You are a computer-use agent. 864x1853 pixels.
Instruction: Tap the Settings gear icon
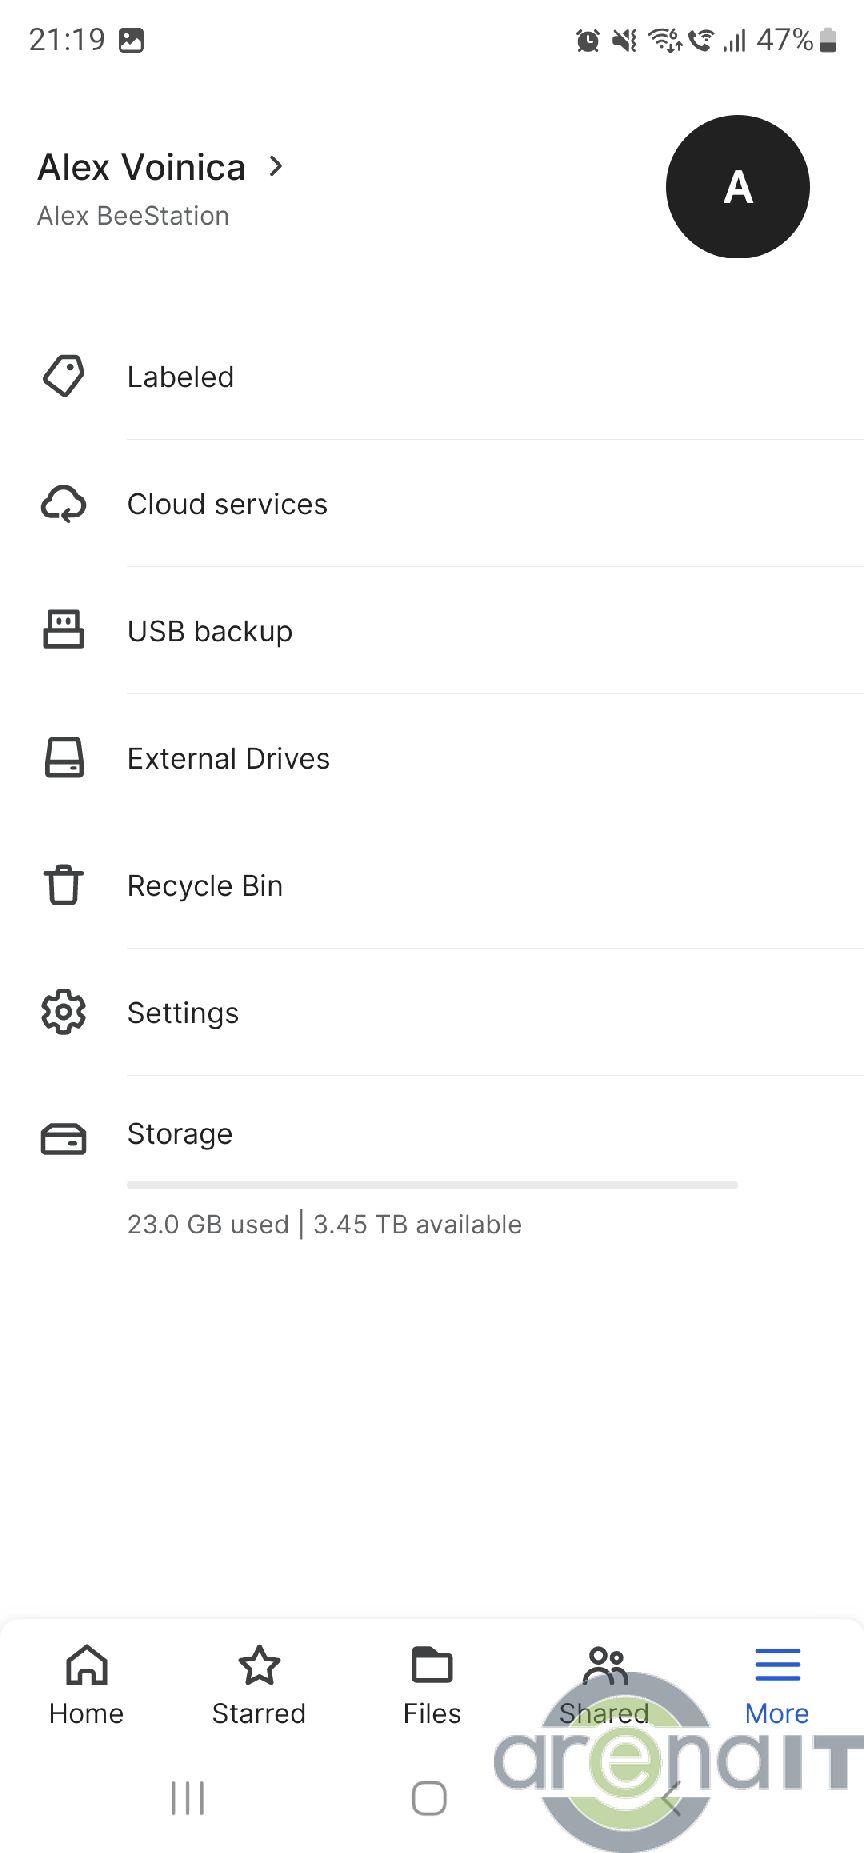point(63,1012)
